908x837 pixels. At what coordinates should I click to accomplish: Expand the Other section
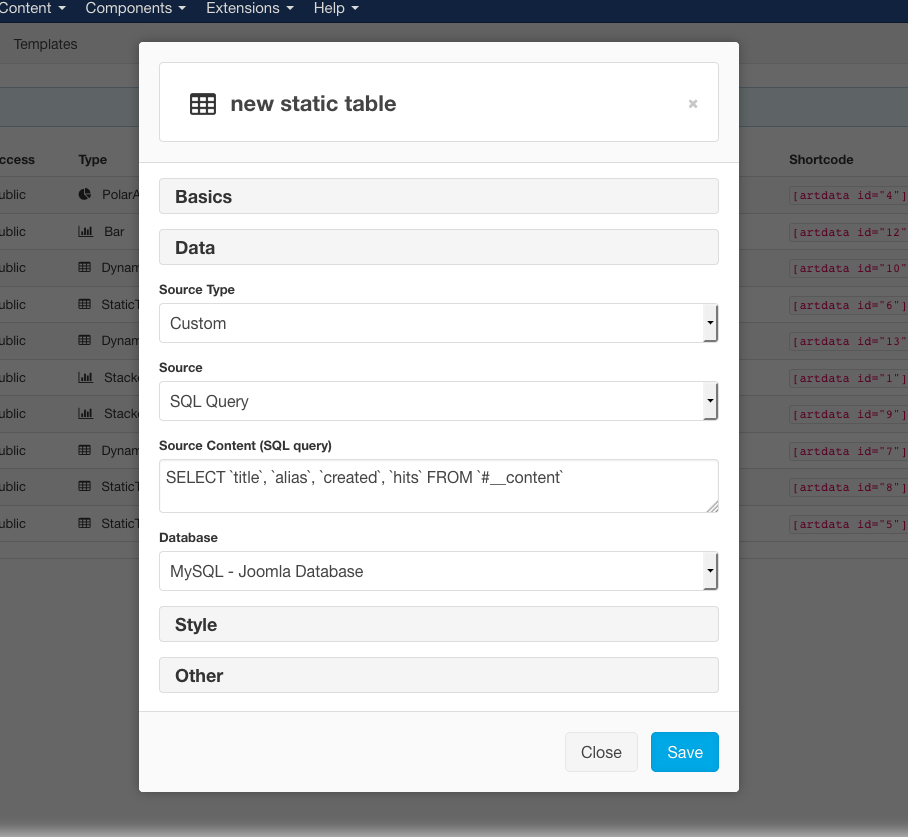point(438,675)
